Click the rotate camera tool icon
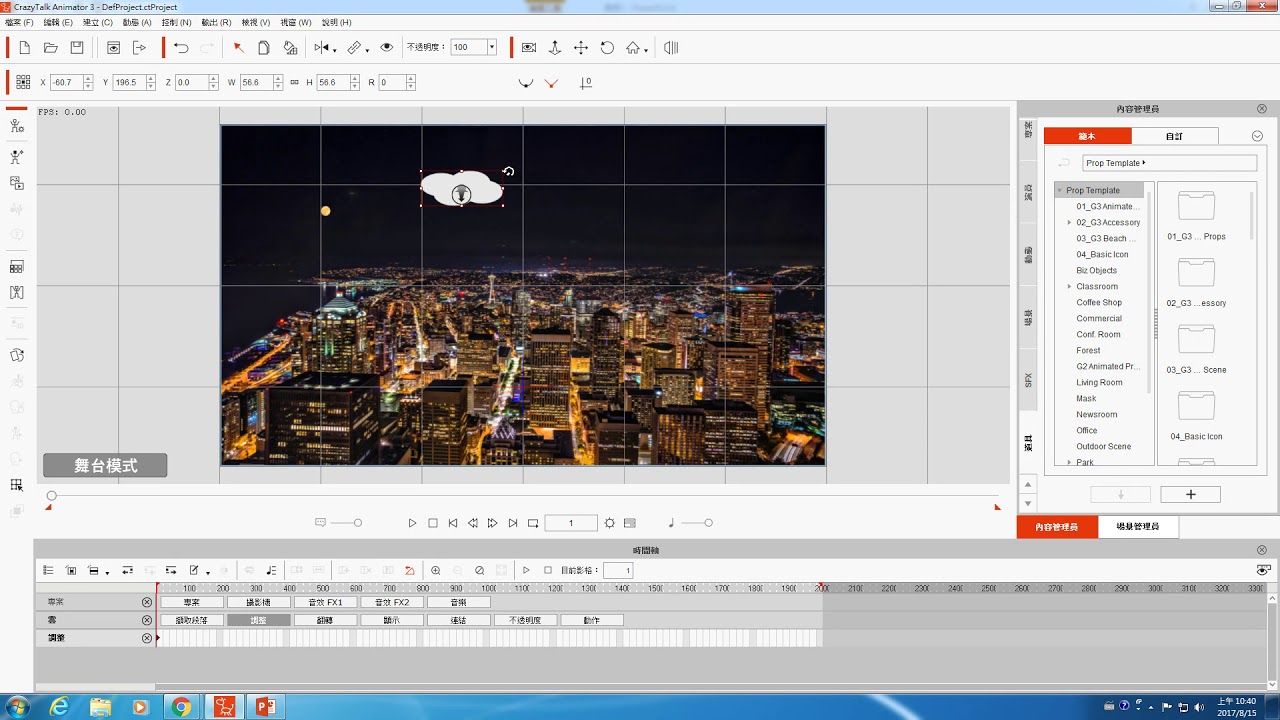Screen dimensions: 1280x720 click(607, 48)
